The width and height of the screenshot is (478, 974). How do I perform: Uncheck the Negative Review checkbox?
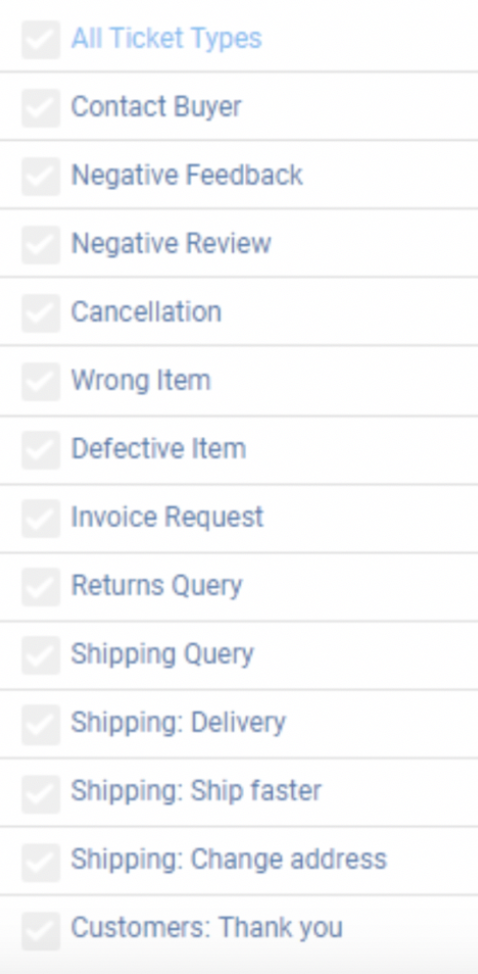(41, 245)
